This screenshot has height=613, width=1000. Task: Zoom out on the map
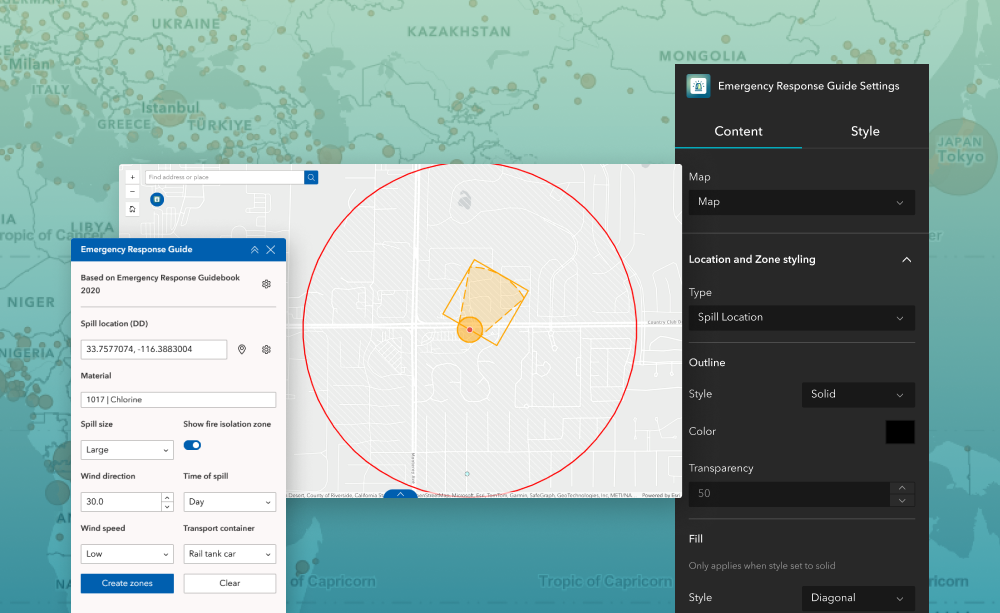132,192
